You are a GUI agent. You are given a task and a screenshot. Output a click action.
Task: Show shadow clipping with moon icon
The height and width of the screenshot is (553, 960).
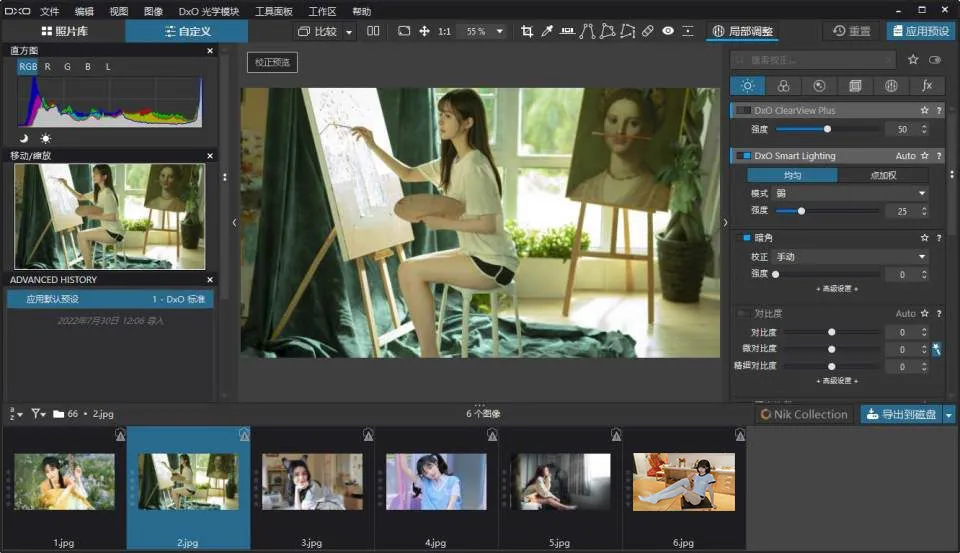coord(24,138)
